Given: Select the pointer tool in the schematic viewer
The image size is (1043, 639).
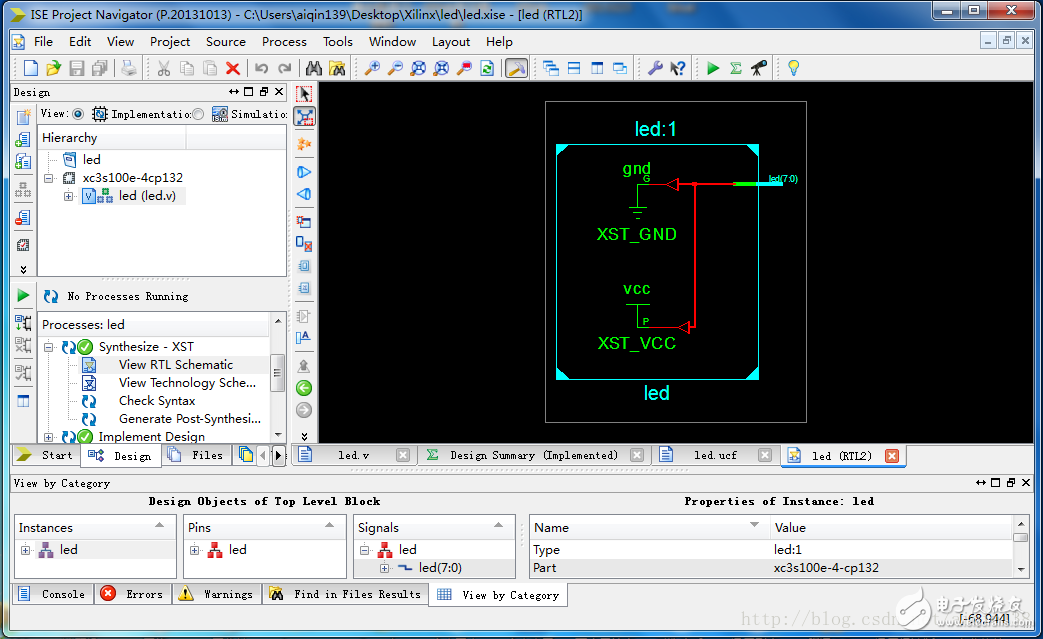Looking at the screenshot, I should [x=306, y=92].
